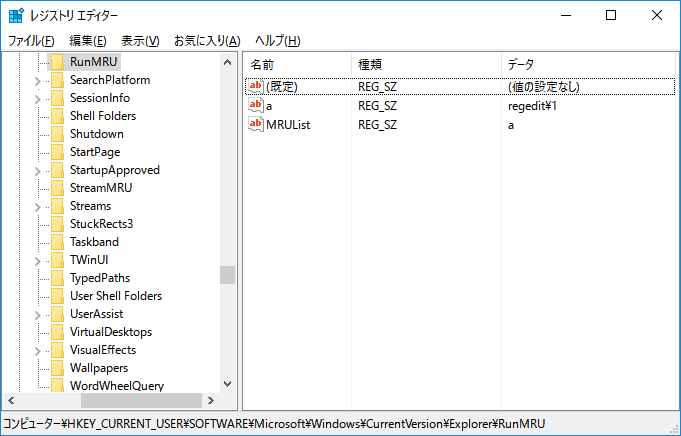
Task: Expand the SessionInfo key
Action: click(37, 99)
